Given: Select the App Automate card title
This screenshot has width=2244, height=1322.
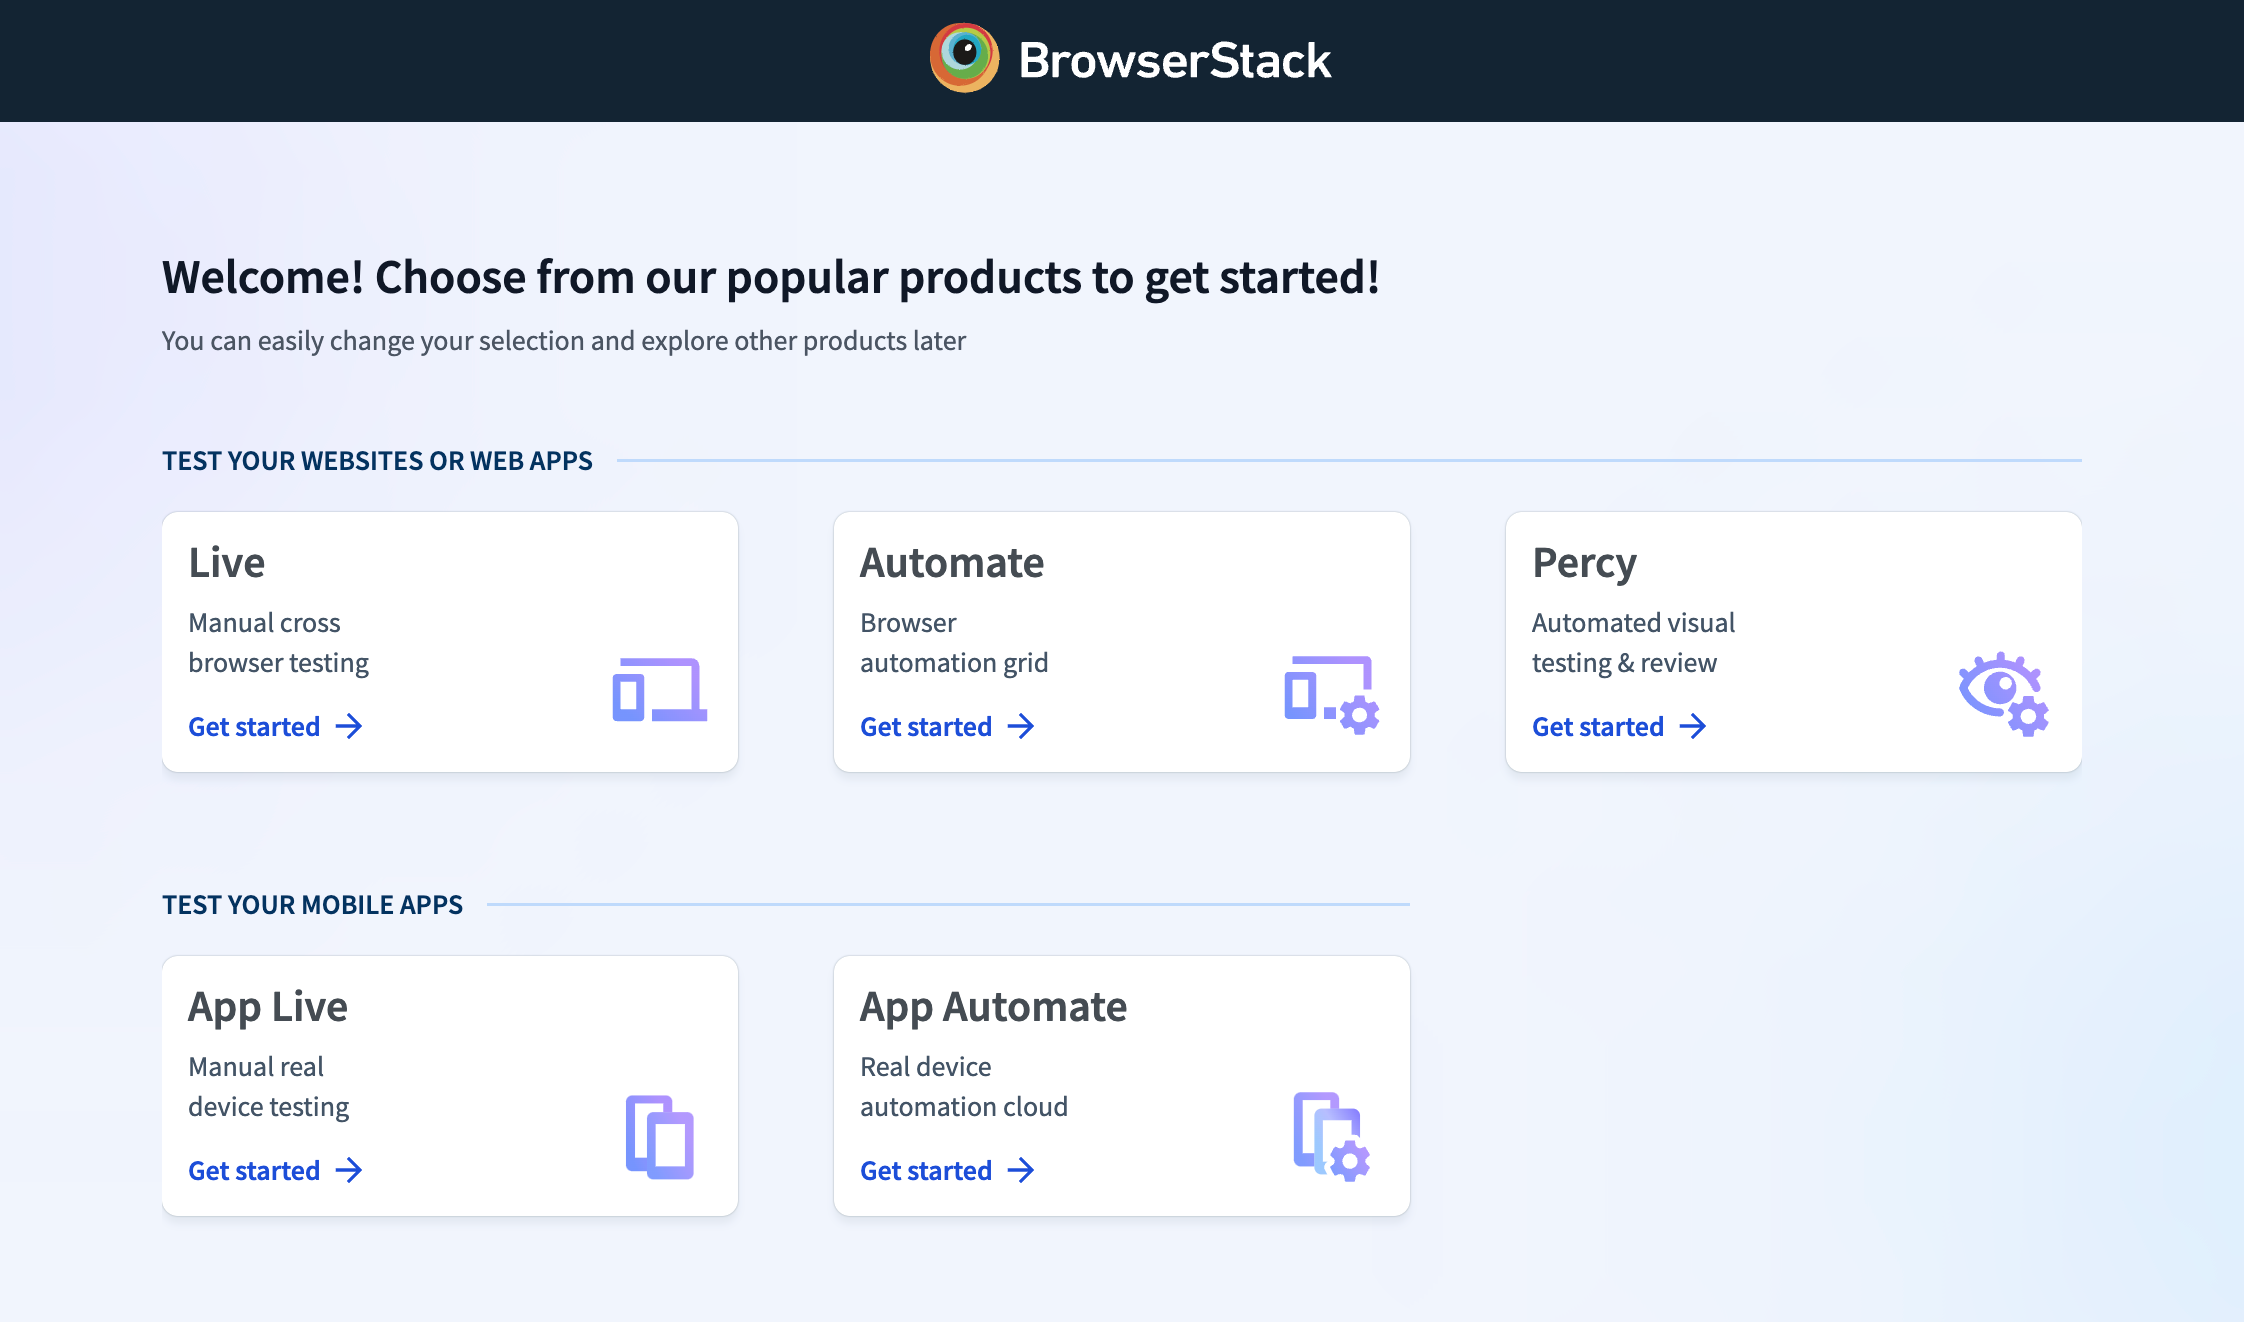Looking at the screenshot, I should click(993, 1007).
